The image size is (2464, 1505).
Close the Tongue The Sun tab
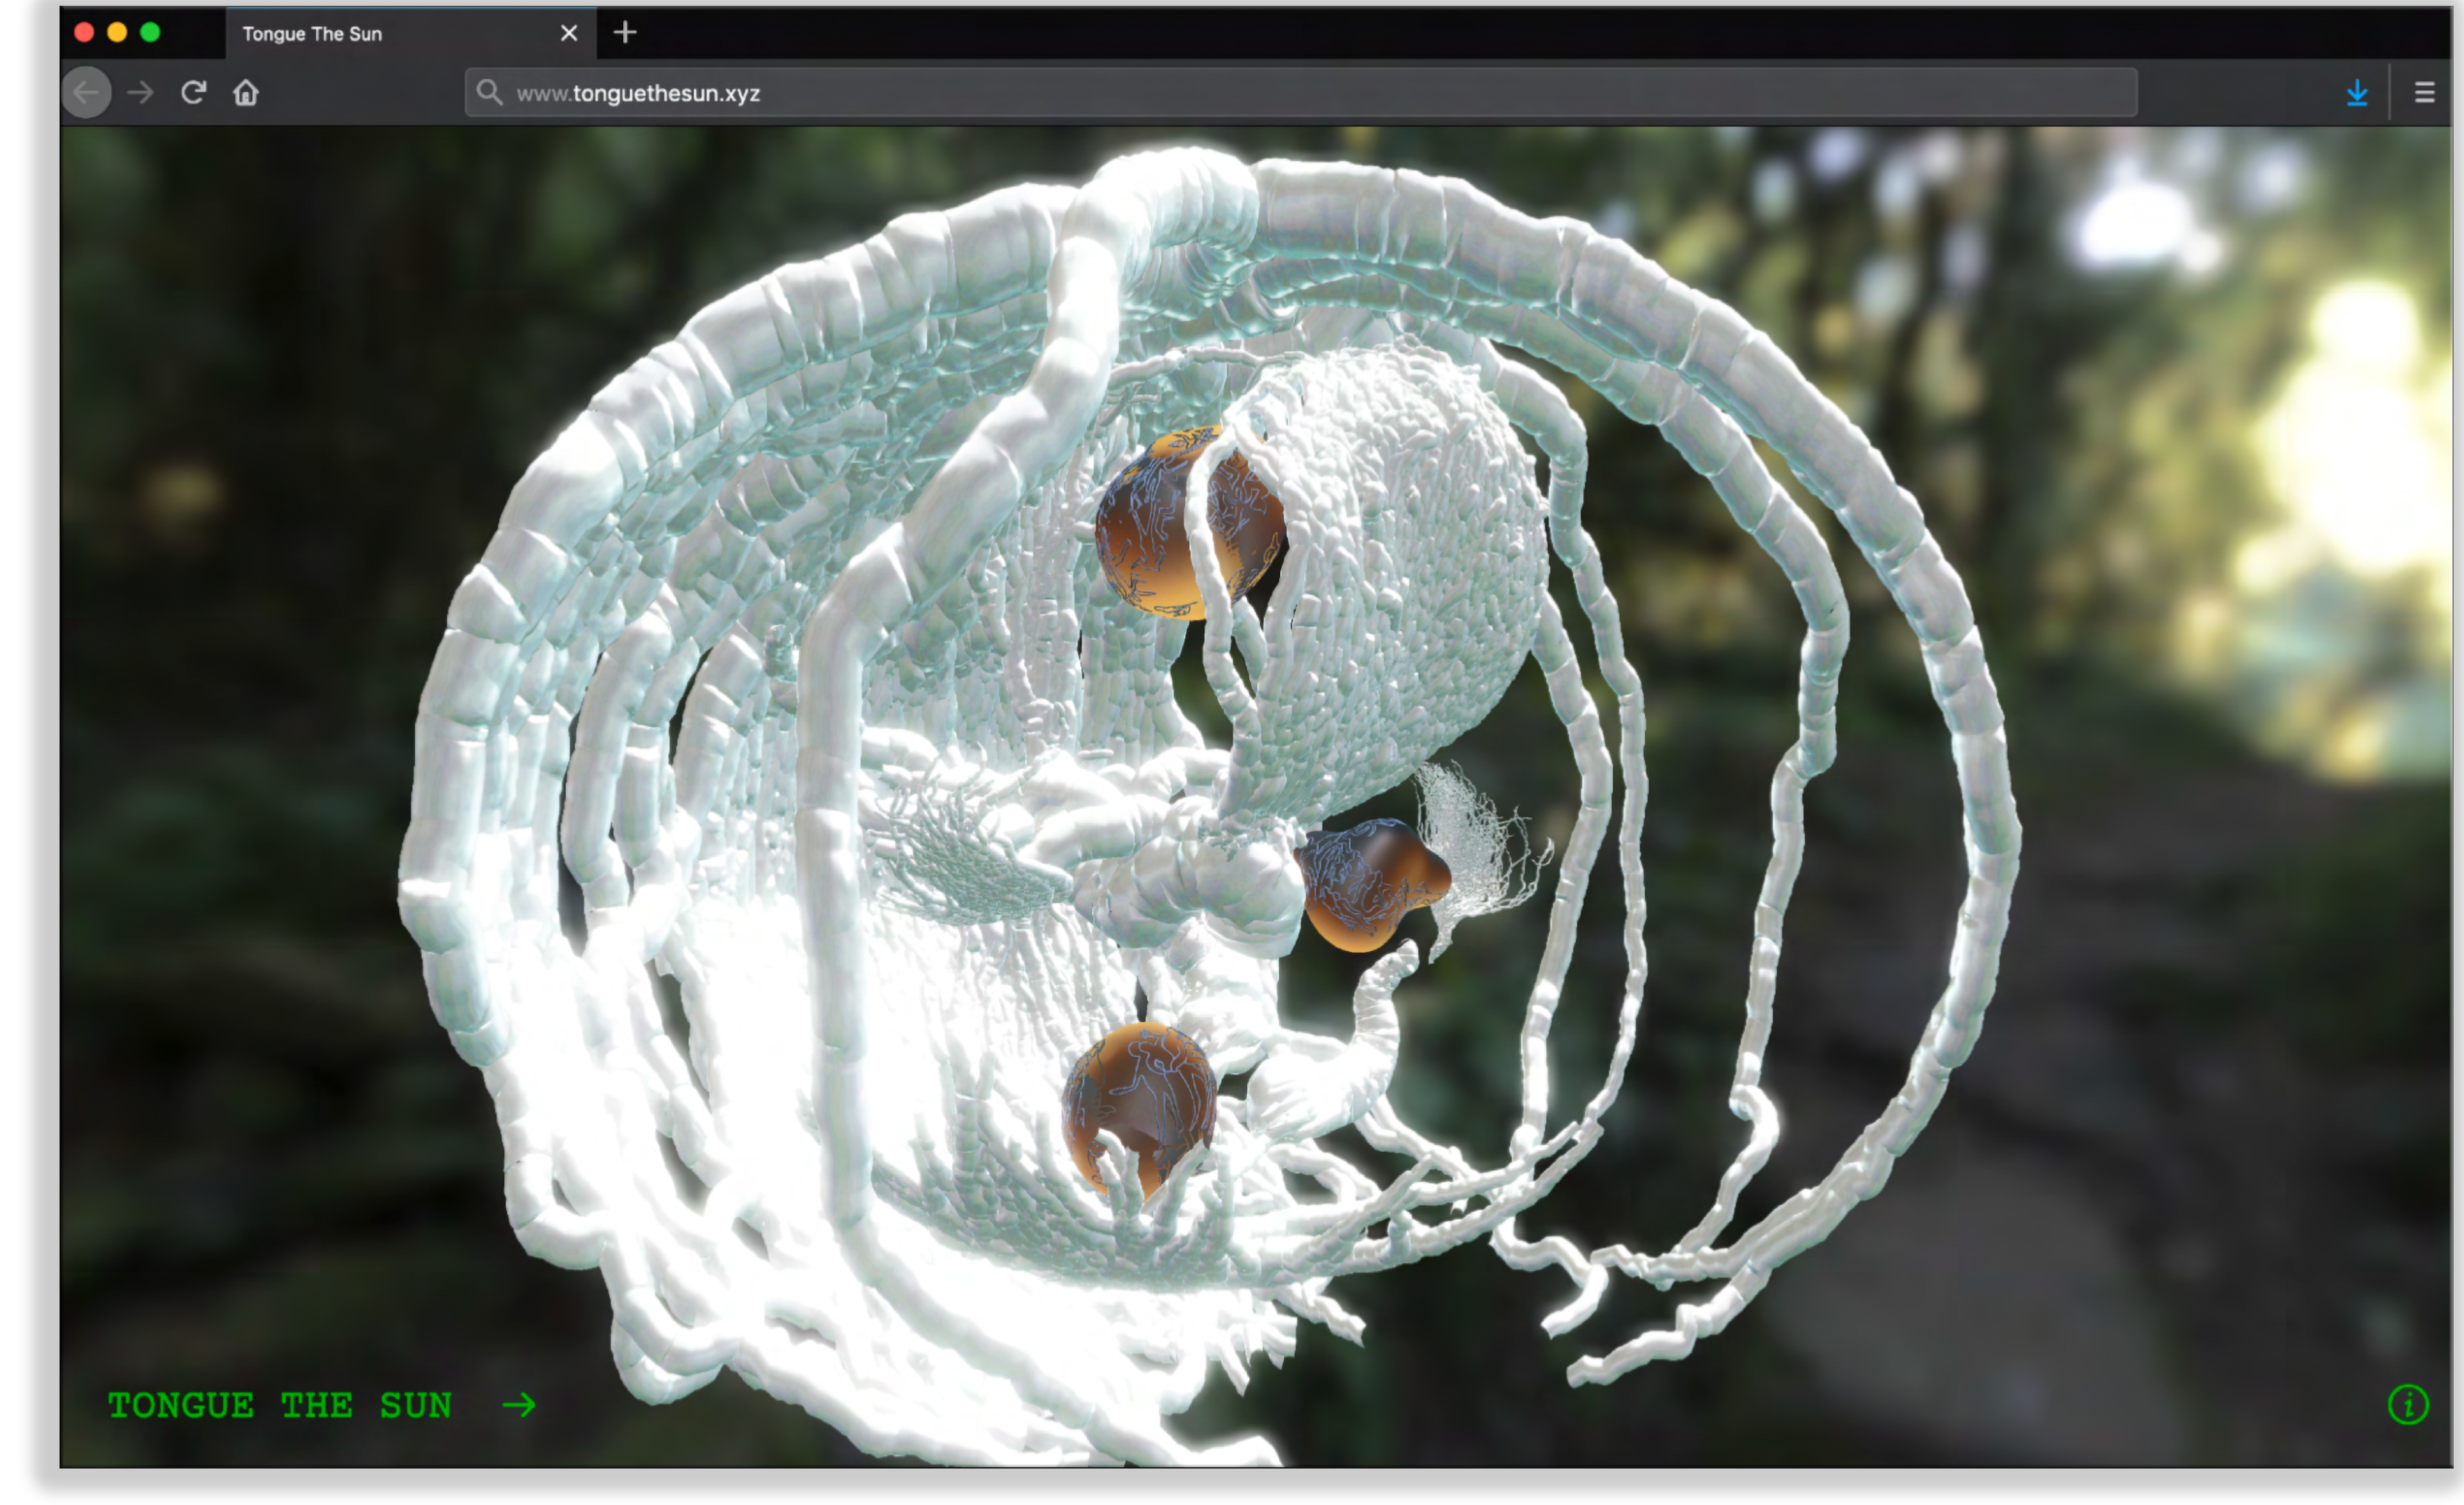[569, 34]
